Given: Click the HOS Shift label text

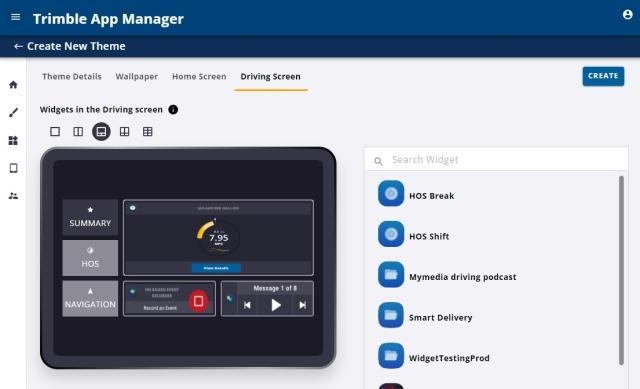Looking at the screenshot, I should point(429,236).
